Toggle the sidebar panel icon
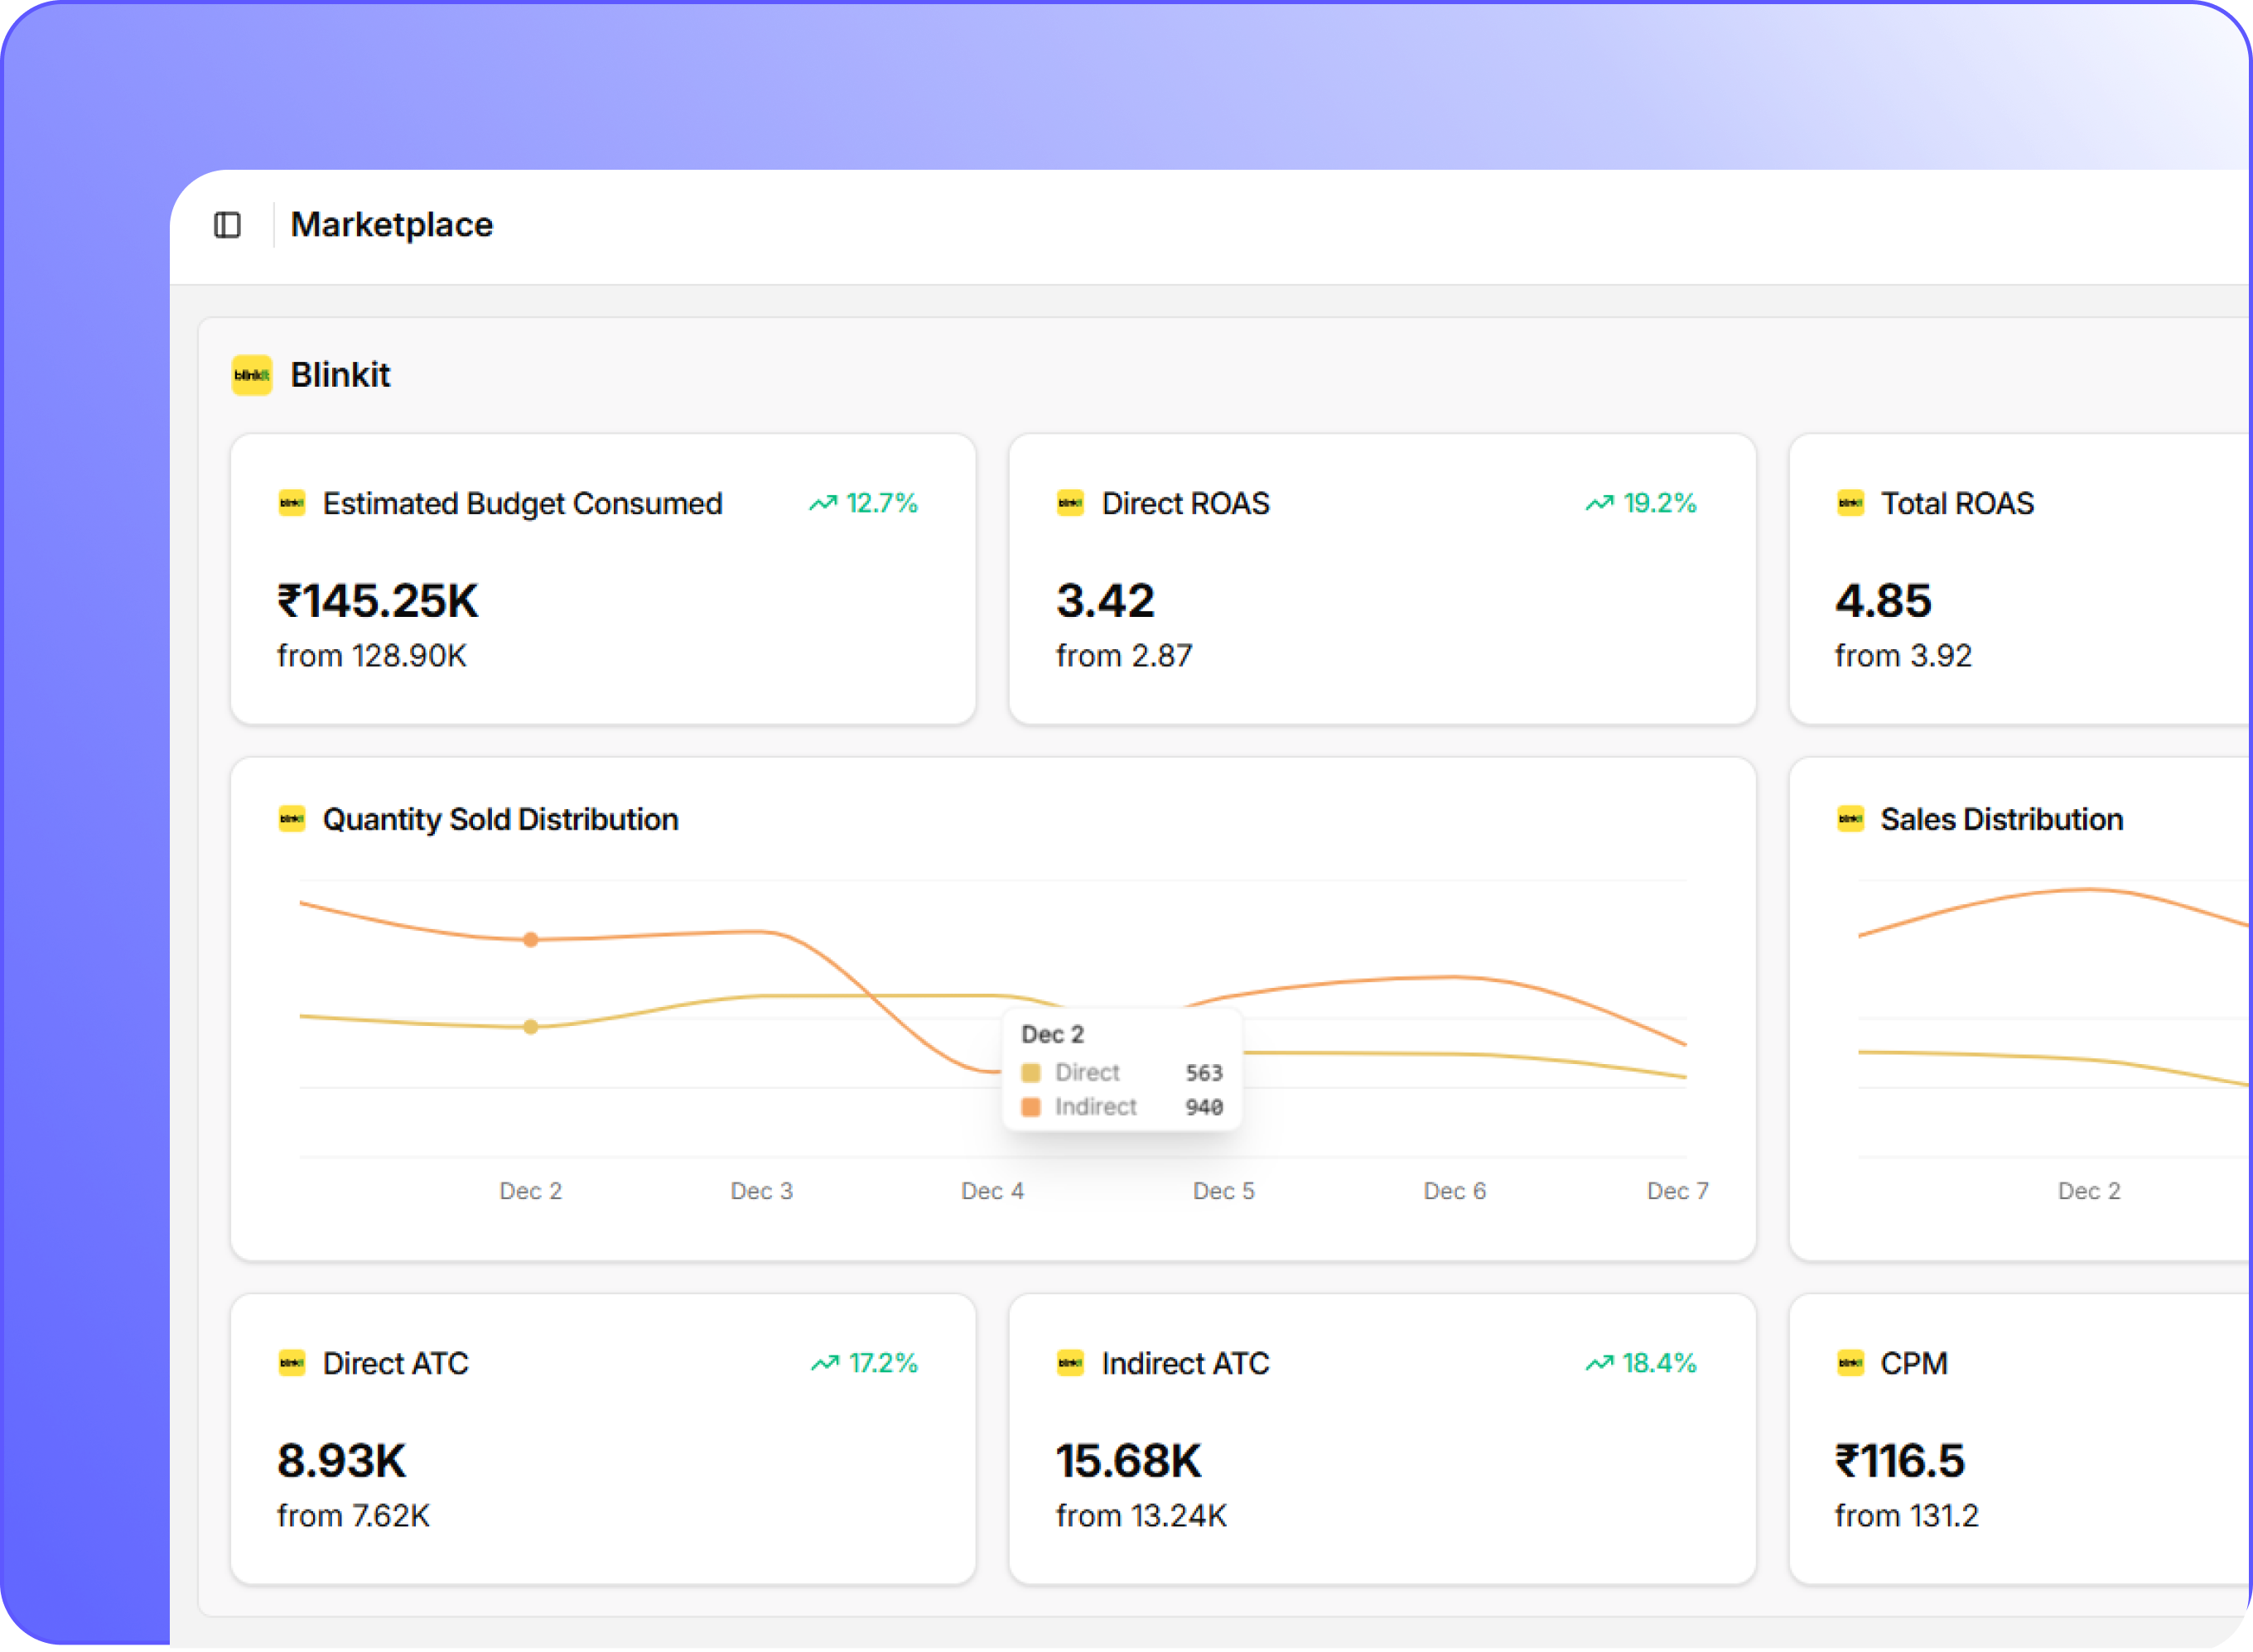Viewport: 2253px width, 1652px height. [228, 226]
